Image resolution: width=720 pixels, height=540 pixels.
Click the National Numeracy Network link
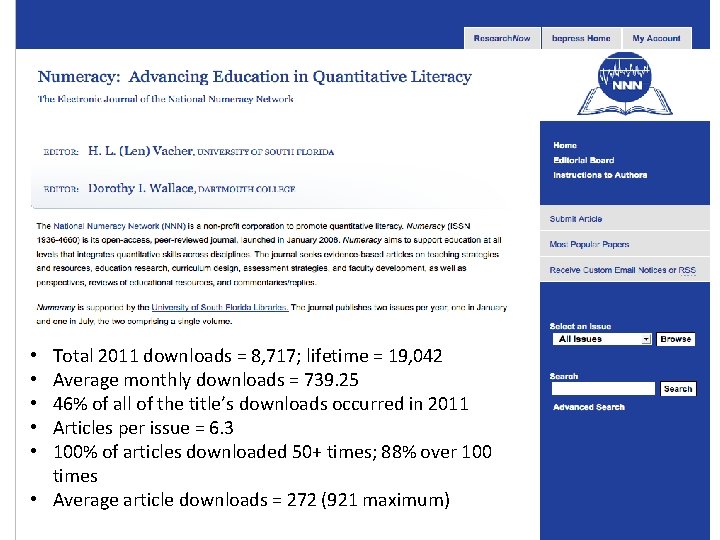(x=120, y=226)
